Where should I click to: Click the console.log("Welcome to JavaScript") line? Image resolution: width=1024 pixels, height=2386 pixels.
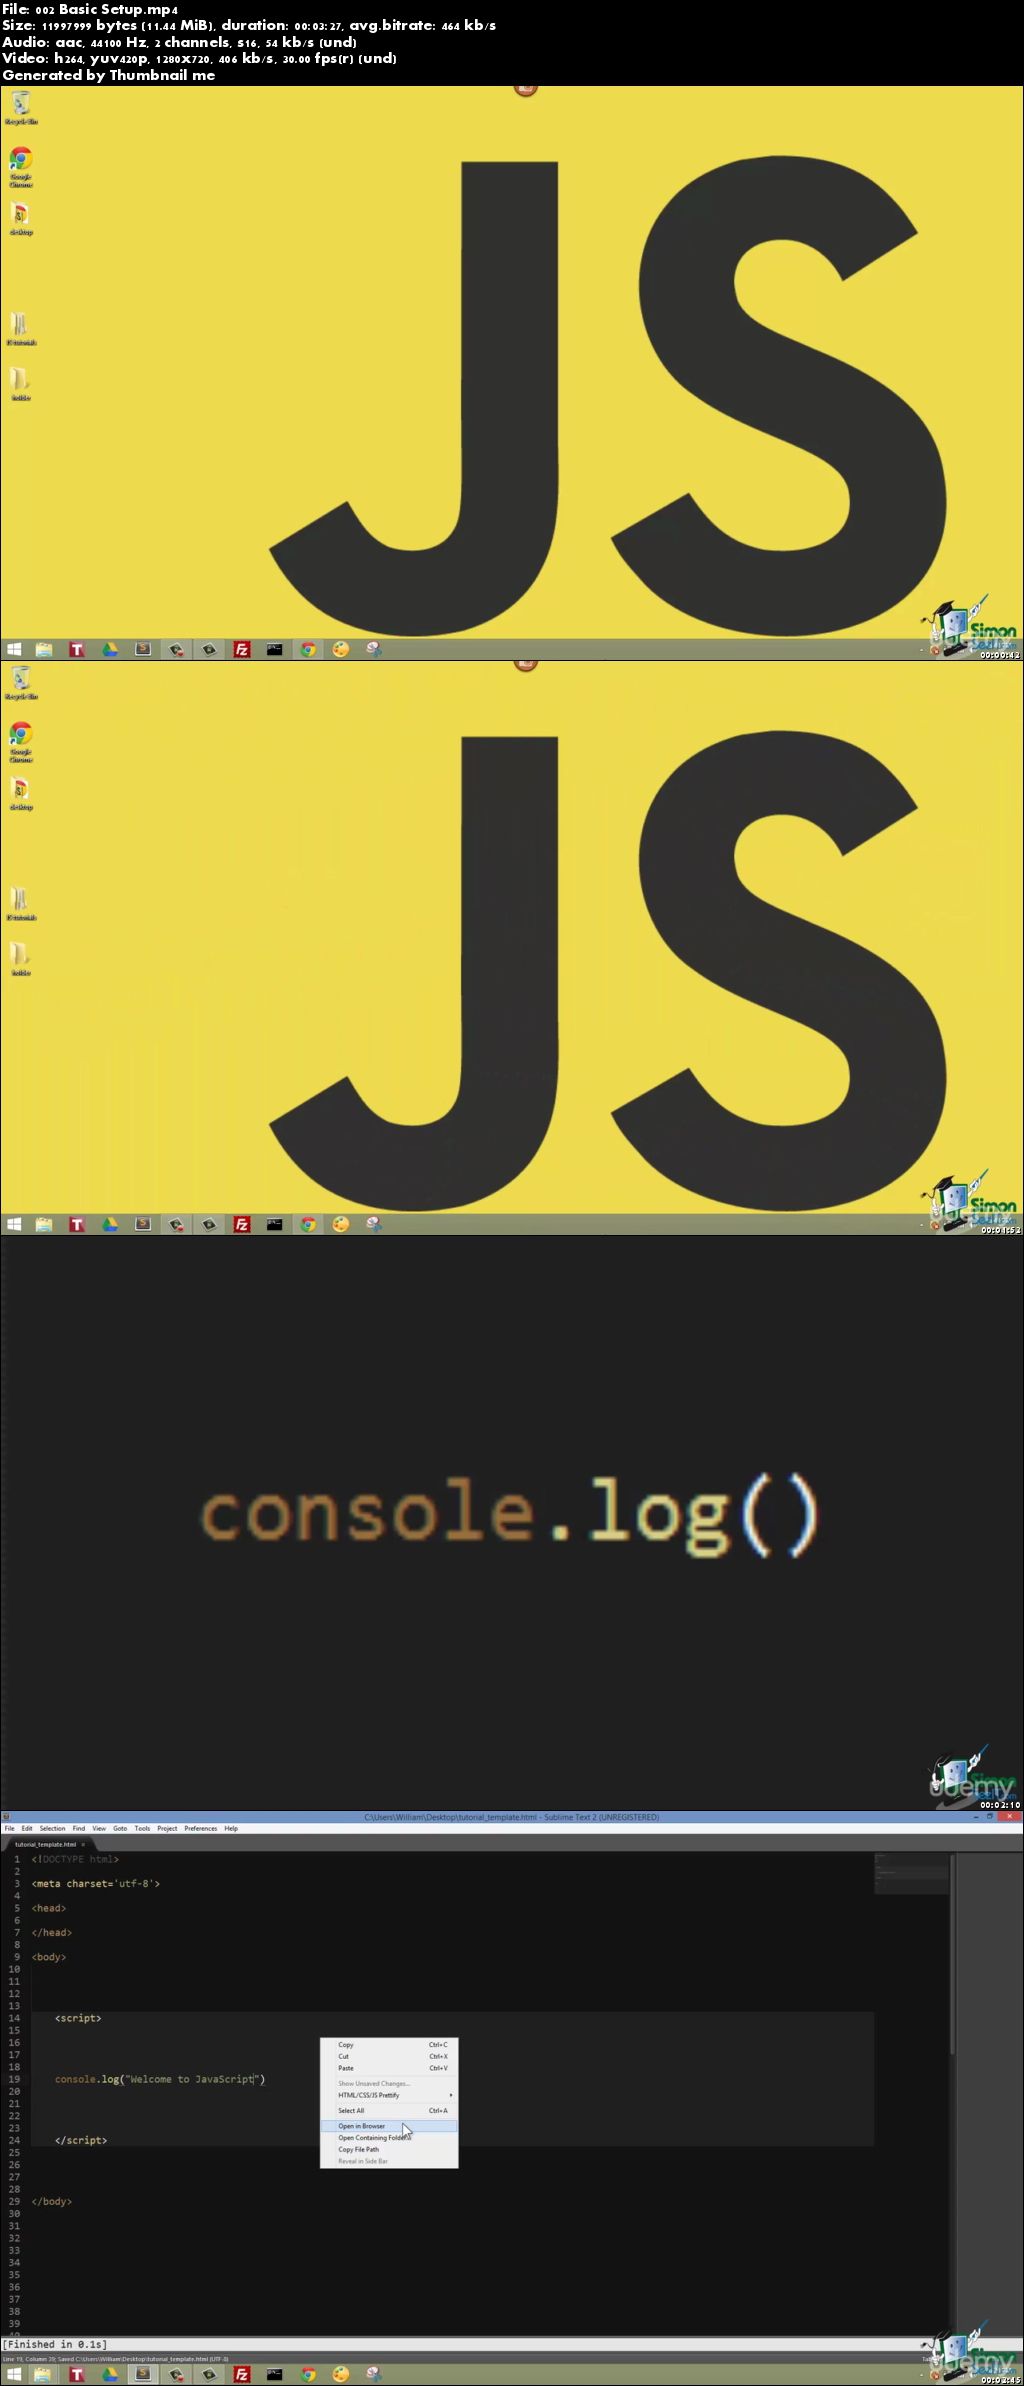(160, 2079)
